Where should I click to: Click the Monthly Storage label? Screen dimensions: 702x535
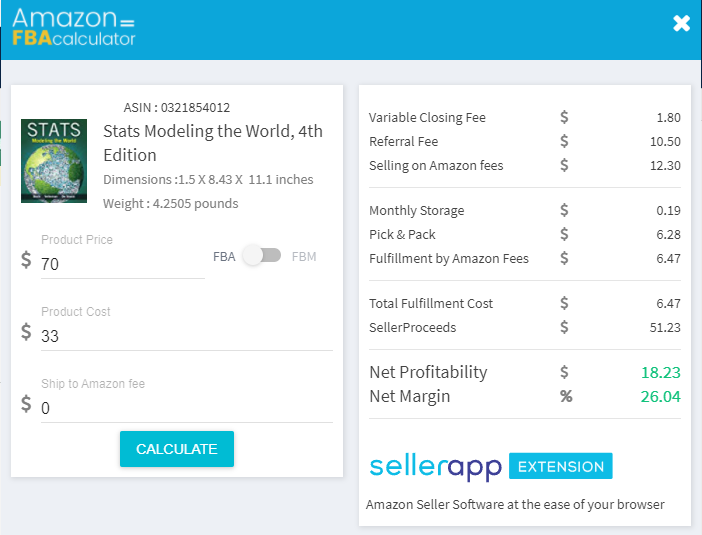pos(416,211)
